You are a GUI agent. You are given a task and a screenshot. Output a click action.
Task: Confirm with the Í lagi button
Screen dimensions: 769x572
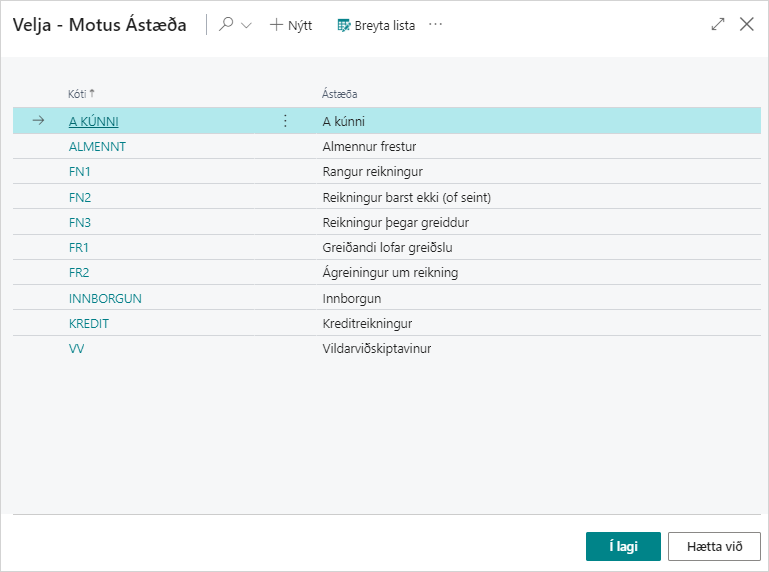click(x=623, y=546)
